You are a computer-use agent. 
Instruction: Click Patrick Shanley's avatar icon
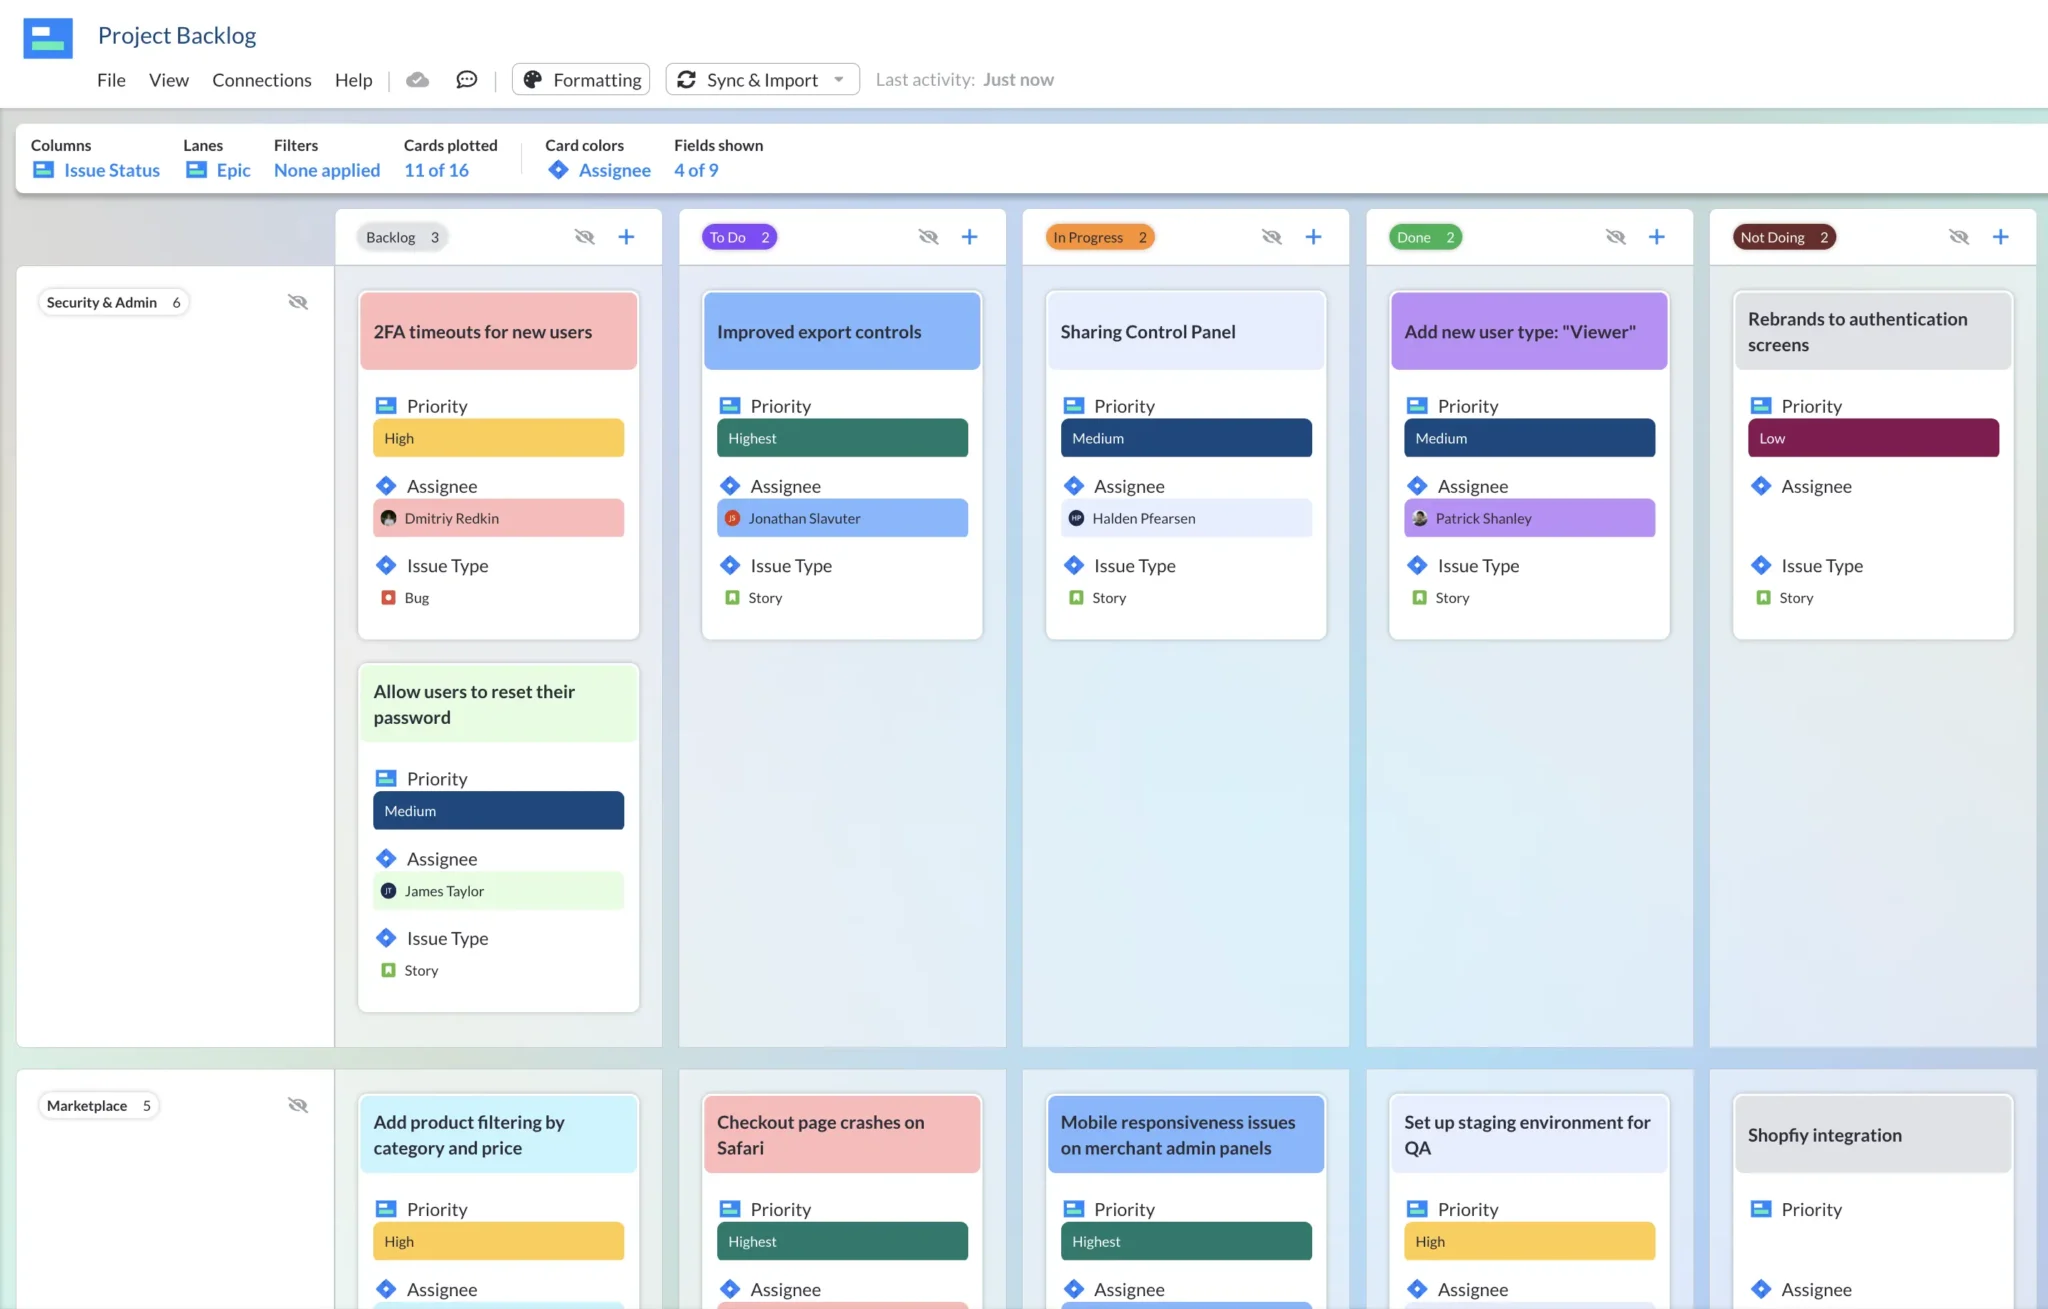(x=1420, y=518)
